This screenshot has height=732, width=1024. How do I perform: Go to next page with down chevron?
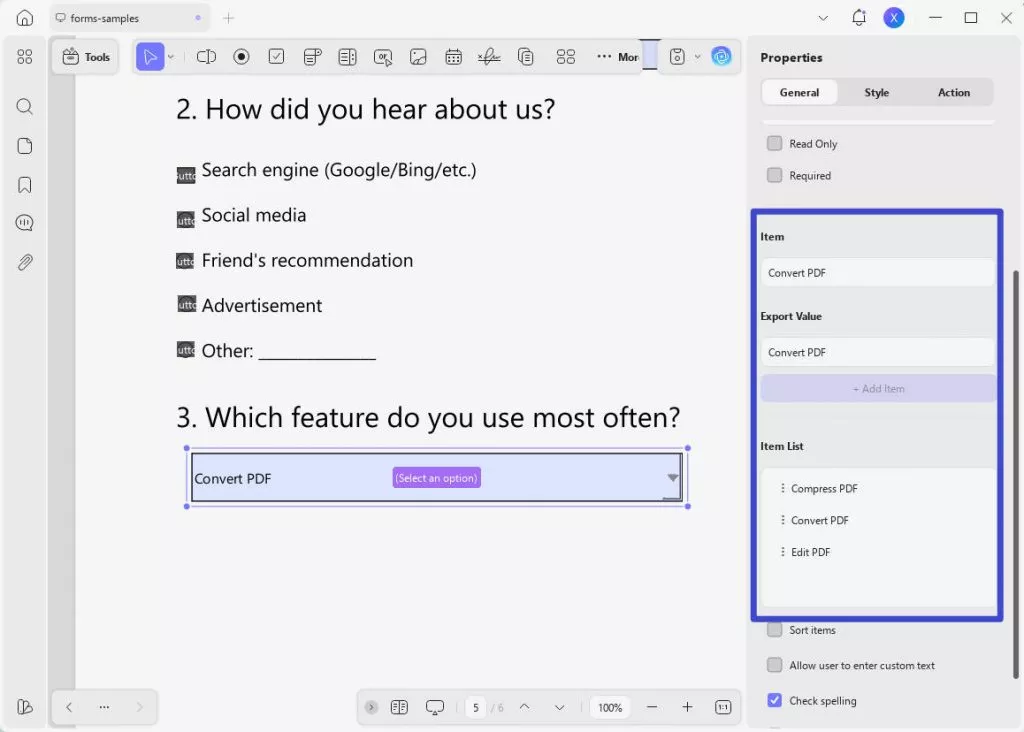click(560, 707)
